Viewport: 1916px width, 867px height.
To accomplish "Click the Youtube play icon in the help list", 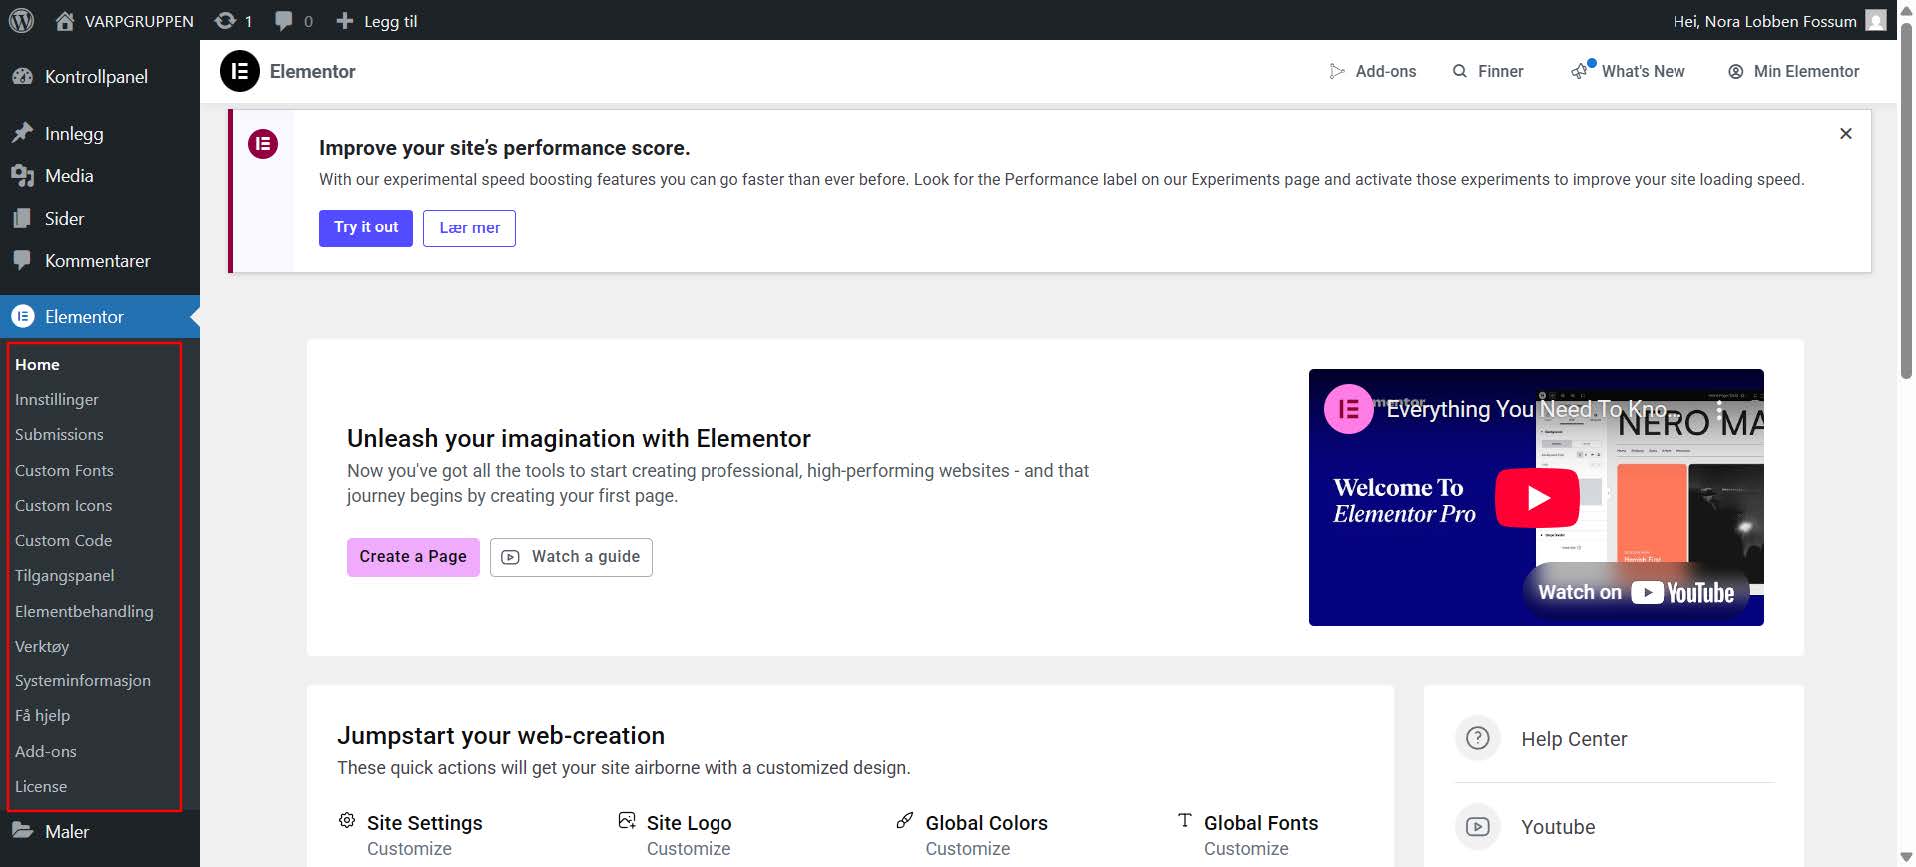I will click(x=1478, y=826).
